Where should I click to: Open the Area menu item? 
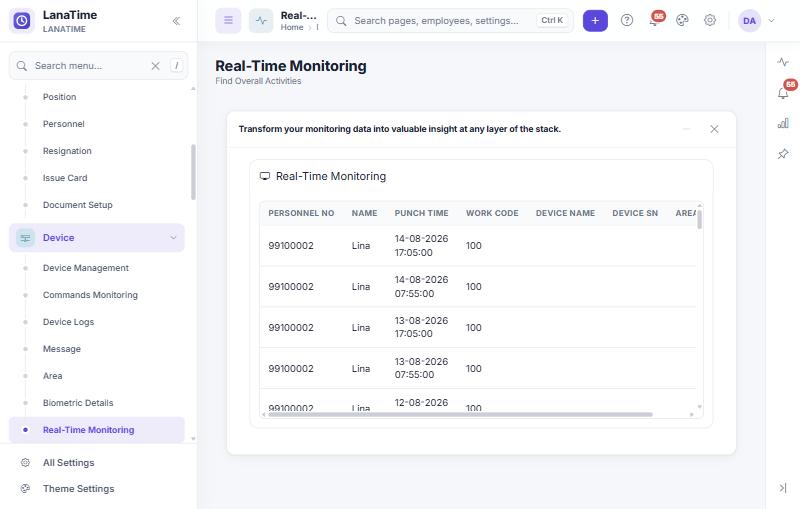[53, 376]
